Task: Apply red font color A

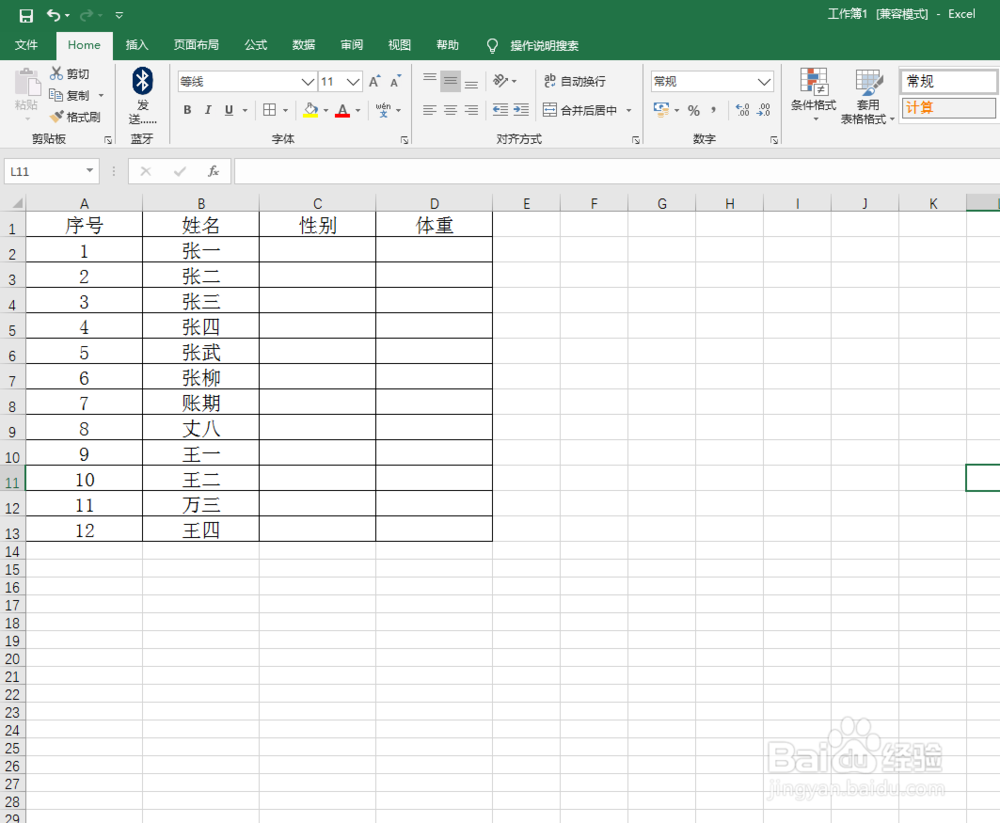Action: pos(342,110)
